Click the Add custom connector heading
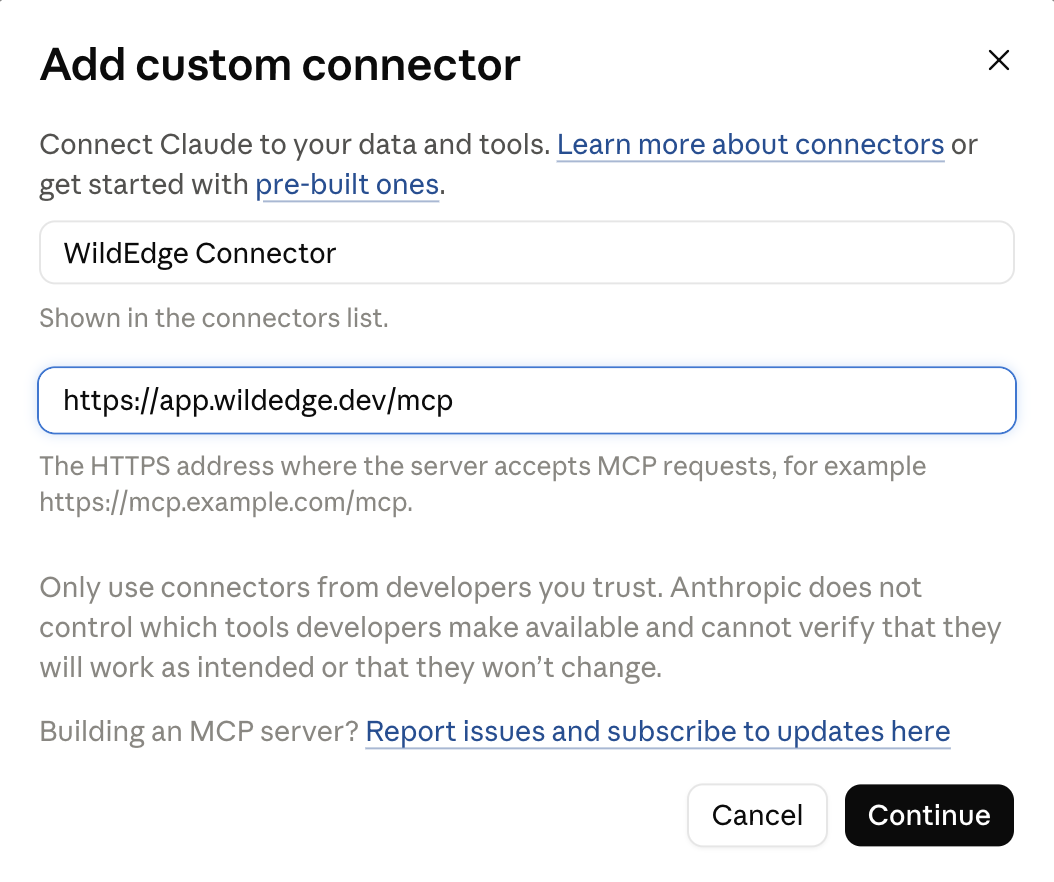 (x=280, y=65)
